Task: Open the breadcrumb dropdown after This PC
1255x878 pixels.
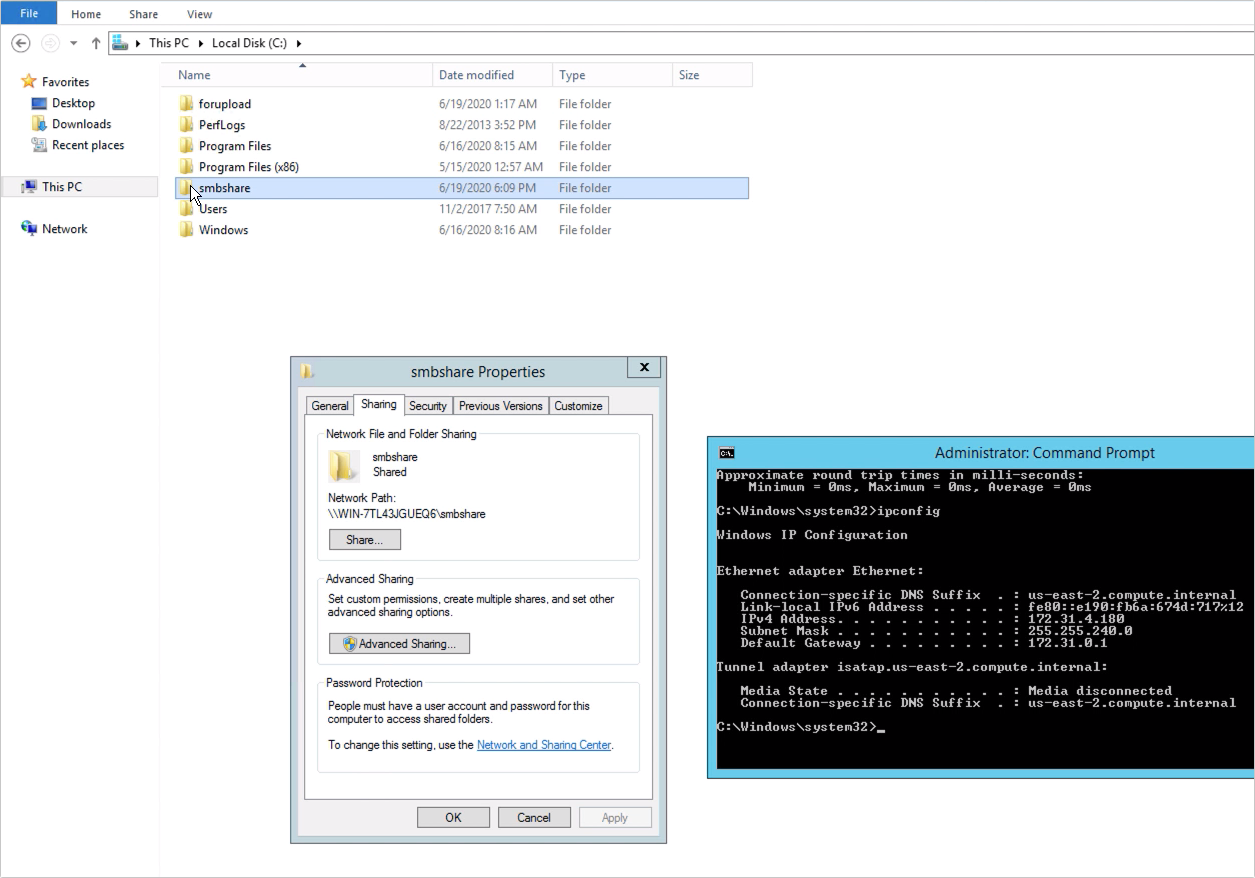Action: 200,43
